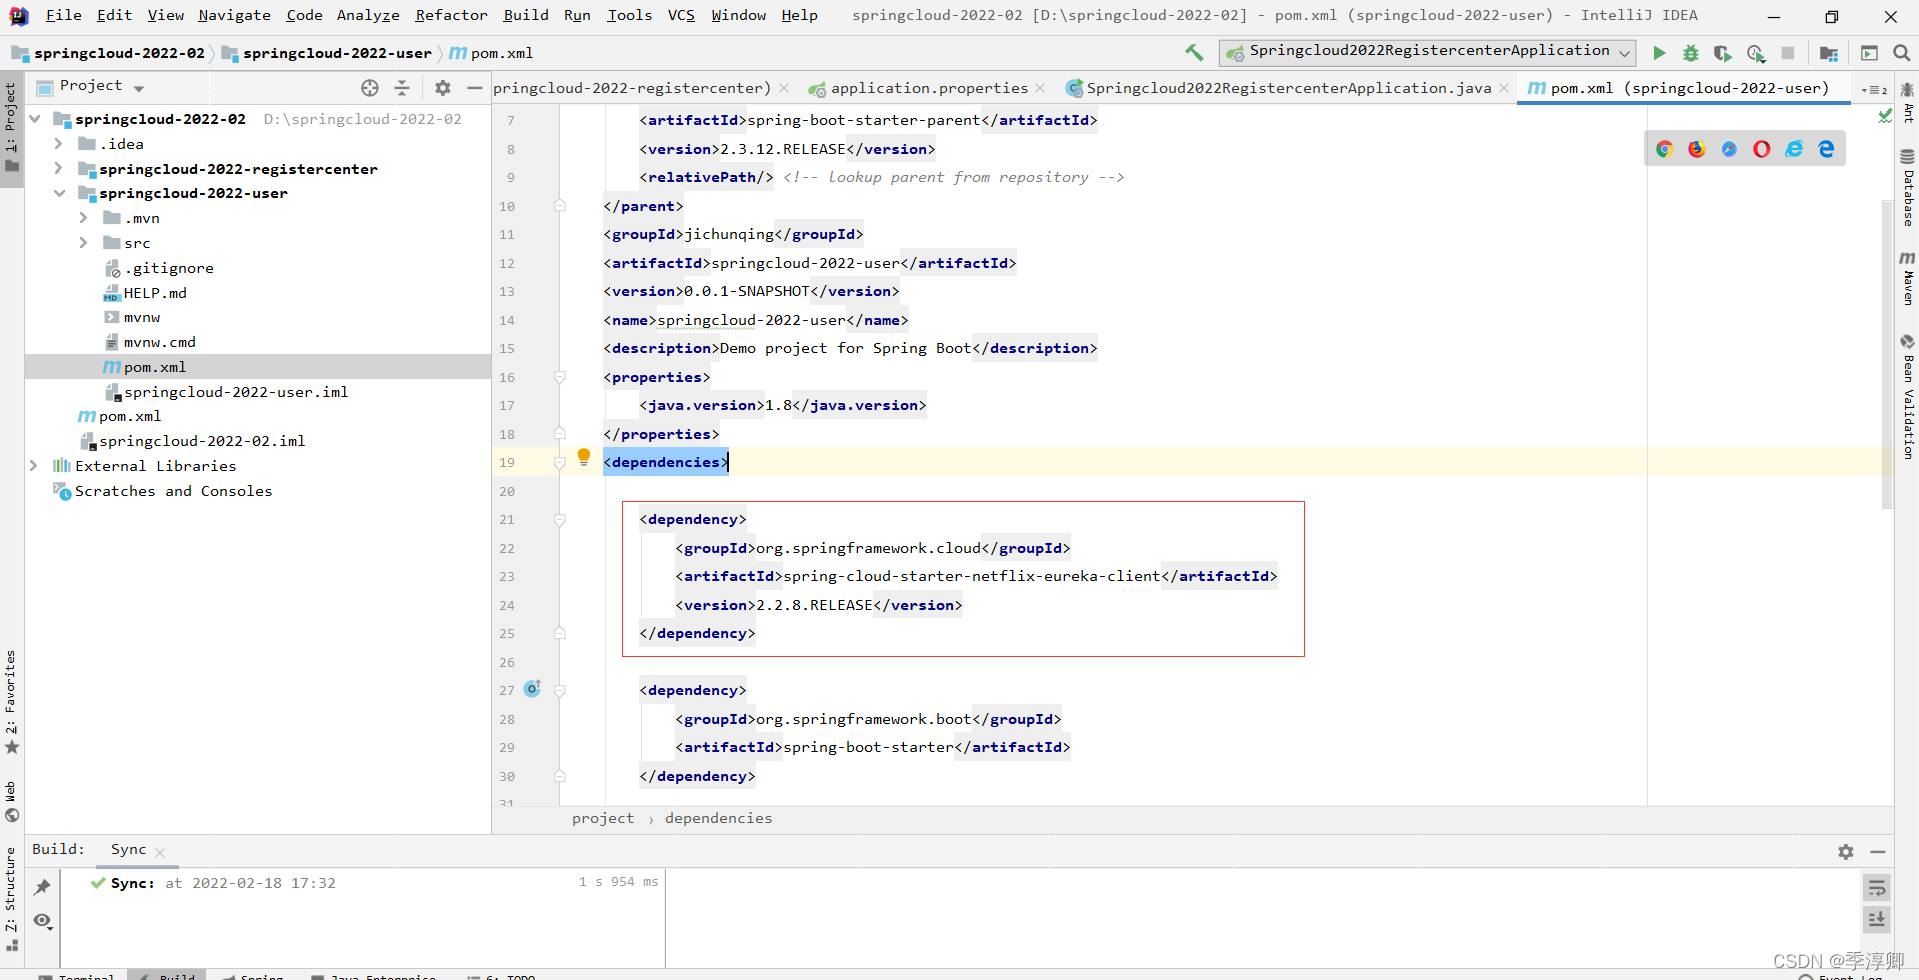Click the pin tab icon in Build panel

(x=42, y=887)
